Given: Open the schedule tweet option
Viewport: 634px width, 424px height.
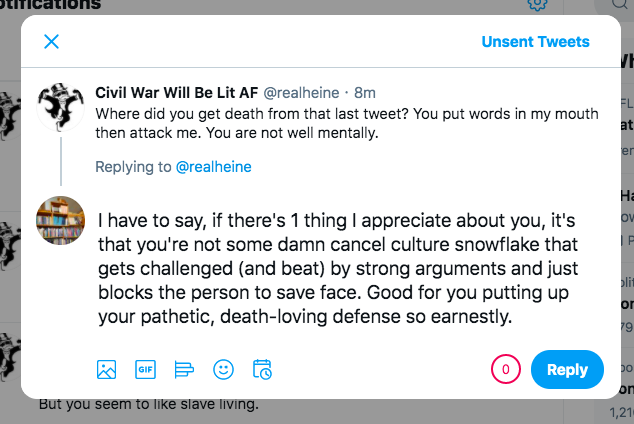Looking at the screenshot, I should tap(262, 369).
